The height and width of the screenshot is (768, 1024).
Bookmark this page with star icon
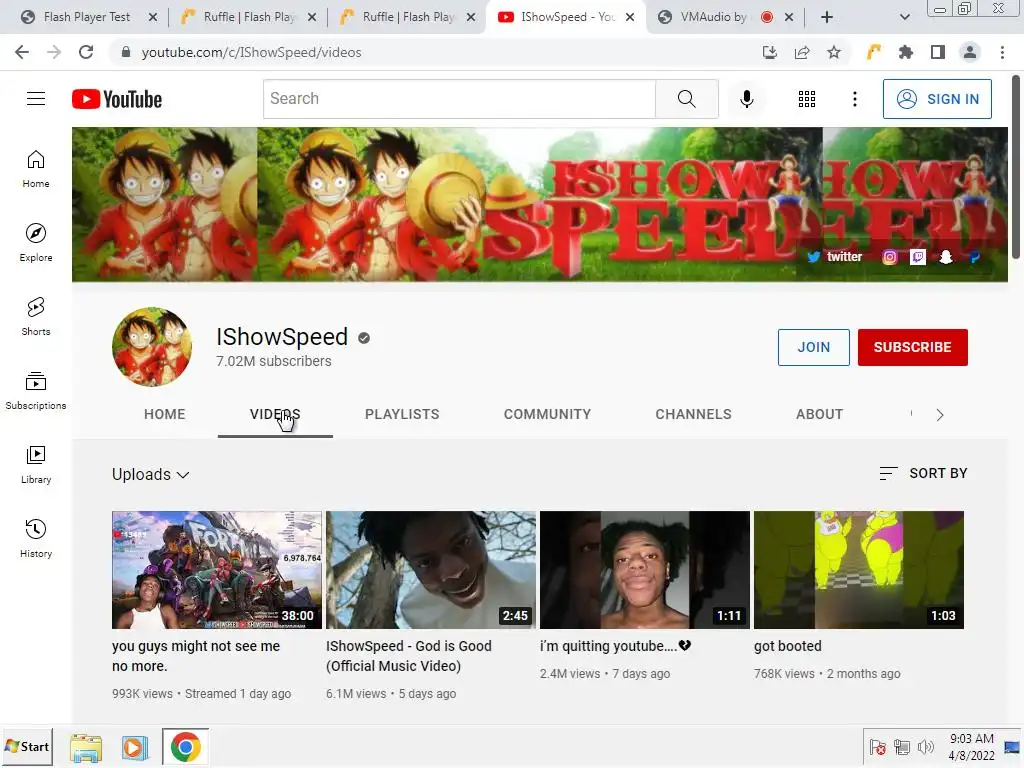point(834,52)
